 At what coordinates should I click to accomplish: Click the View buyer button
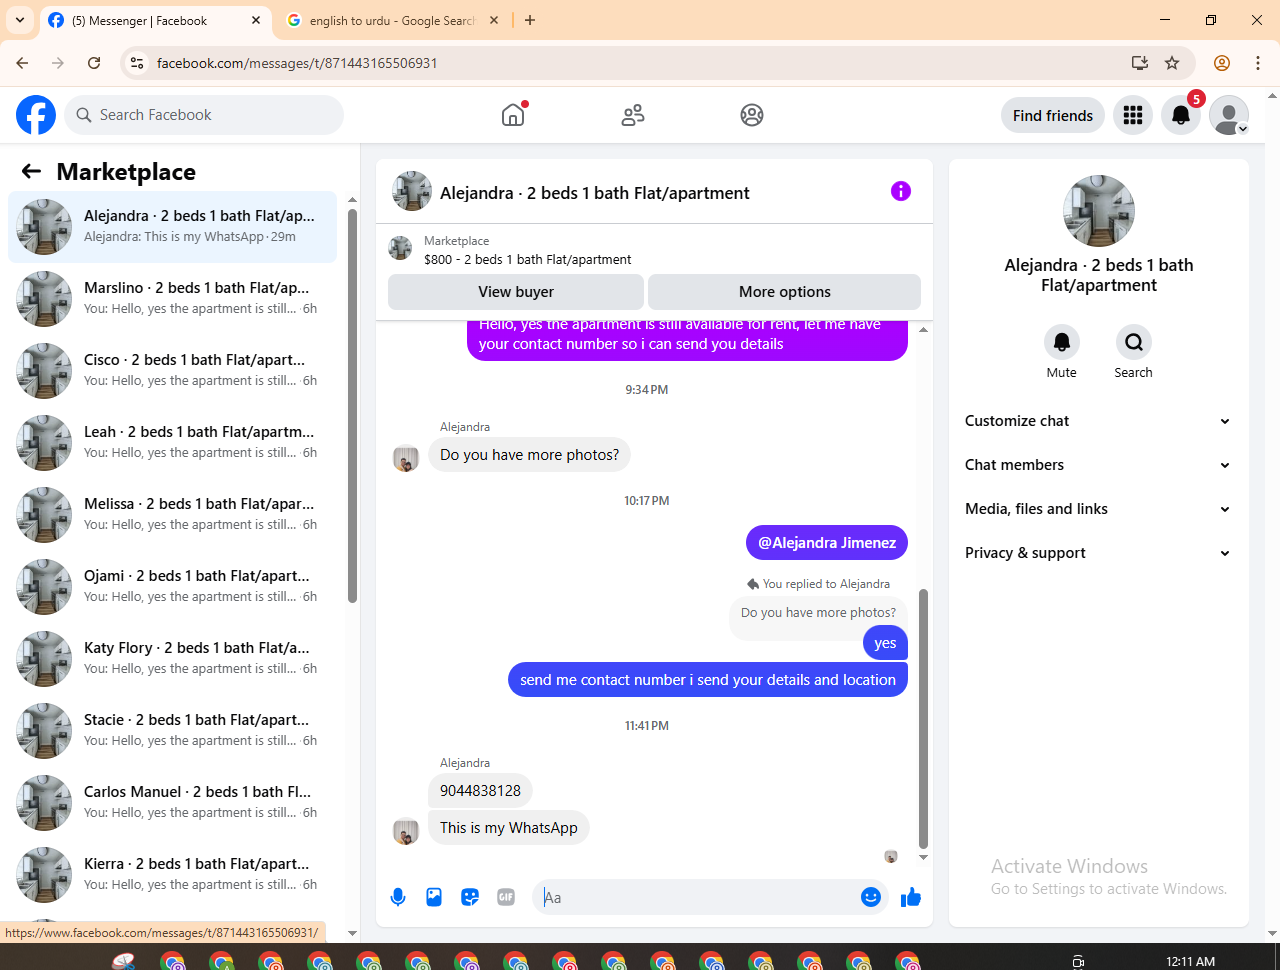tap(516, 292)
